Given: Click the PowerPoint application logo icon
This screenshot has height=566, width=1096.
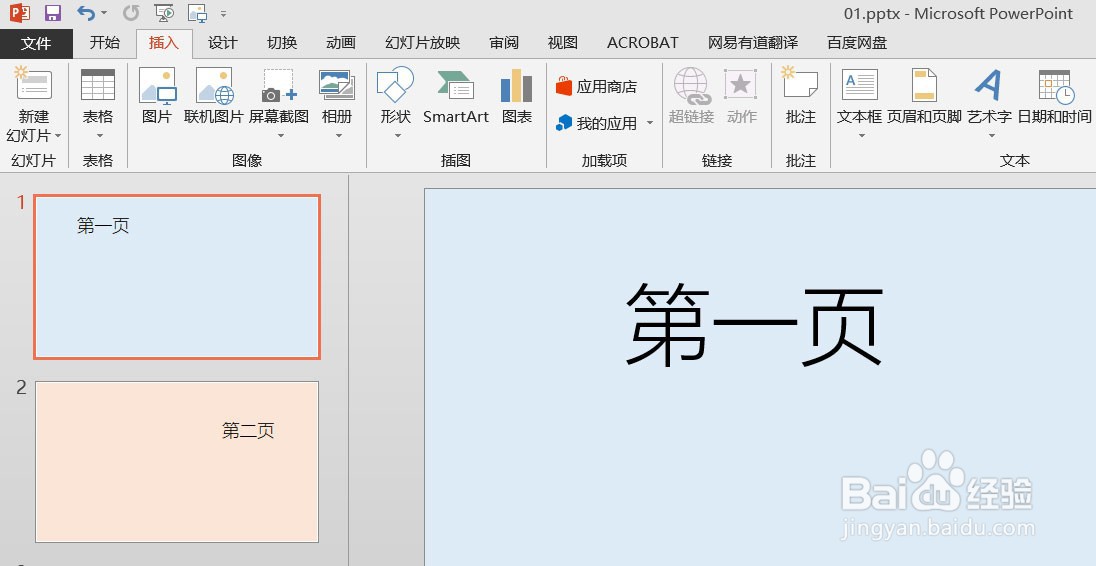Looking at the screenshot, I should (20, 13).
